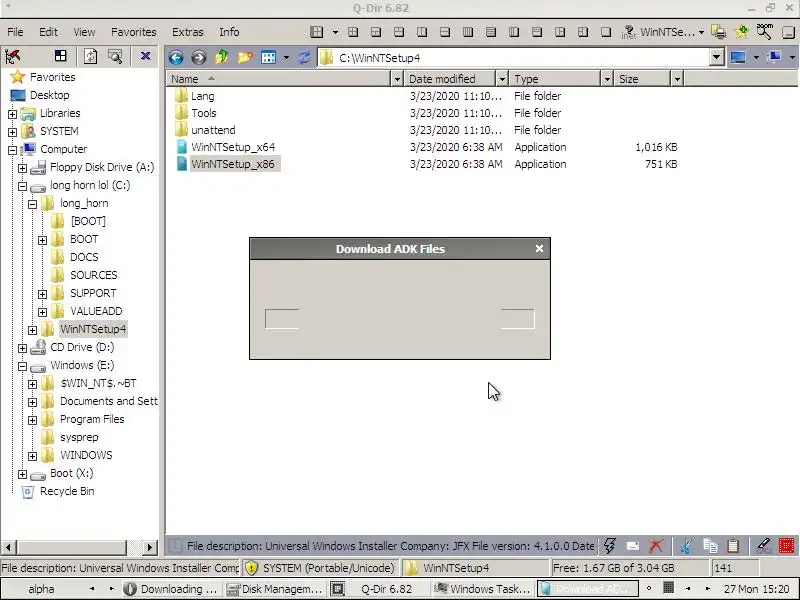
Task: Click the scissors cut icon
Action: click(x=686, y=545)
